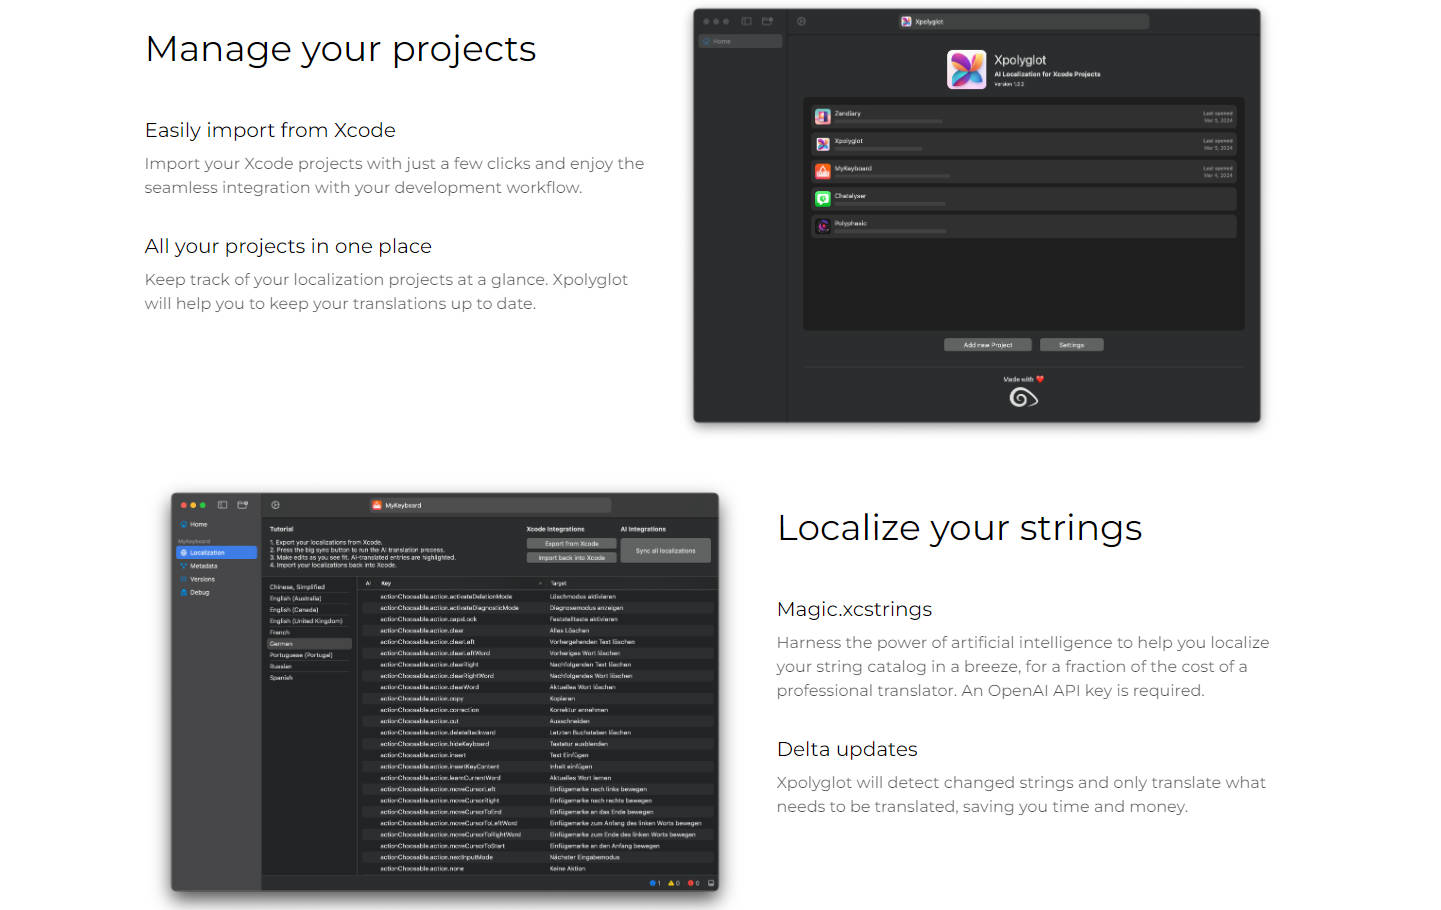Switch to the Metadata sidebar item
The image size is (1441, 910).
pos(204,566)
